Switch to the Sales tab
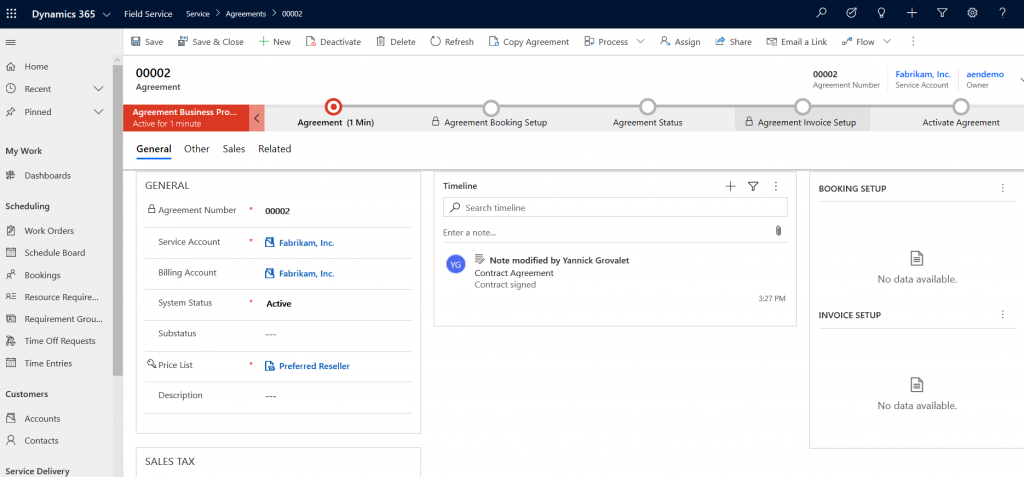The height and width of the screenshot is (477, 1024). (234, 149)
